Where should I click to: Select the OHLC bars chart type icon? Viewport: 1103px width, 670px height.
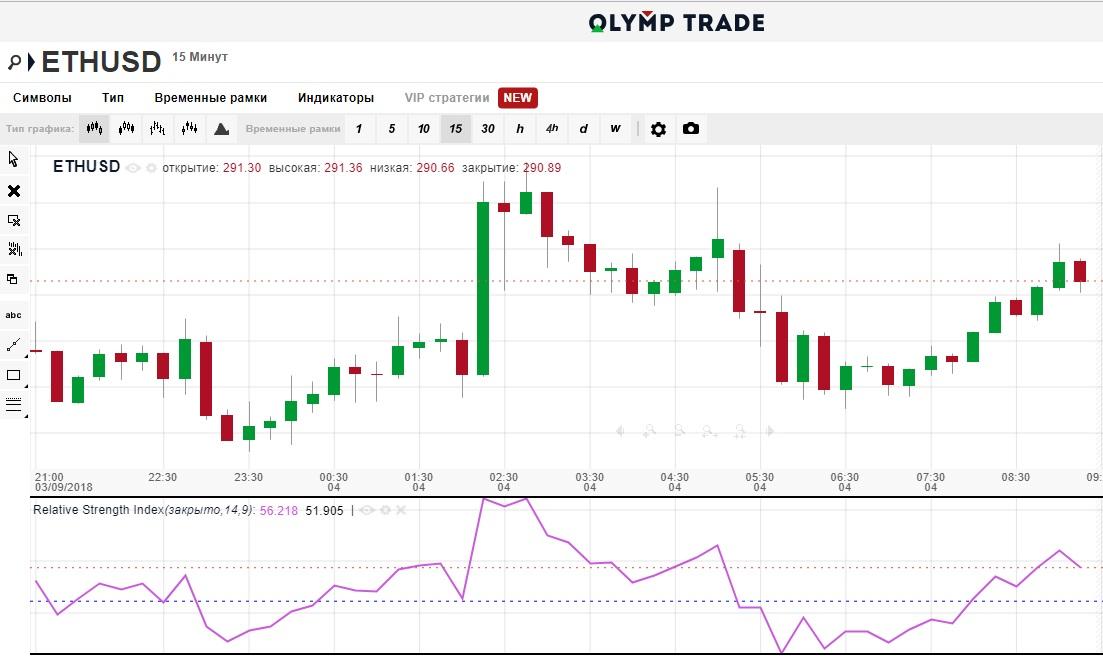158,129
